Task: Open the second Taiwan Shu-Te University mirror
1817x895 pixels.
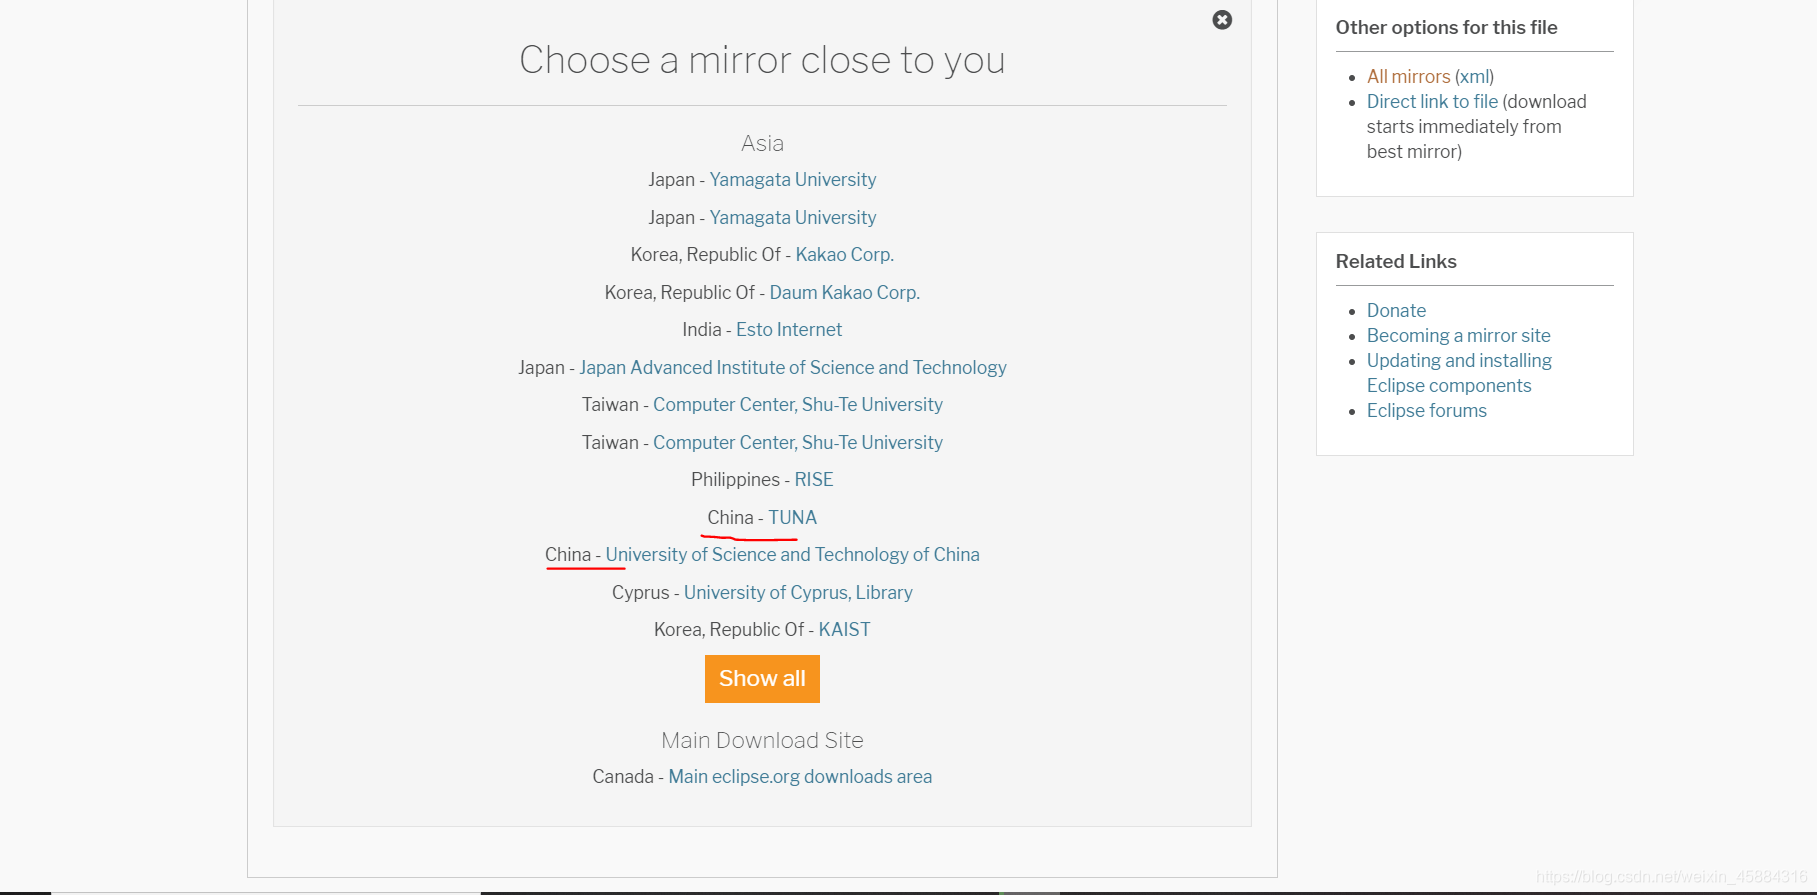Action: point(797,443)
